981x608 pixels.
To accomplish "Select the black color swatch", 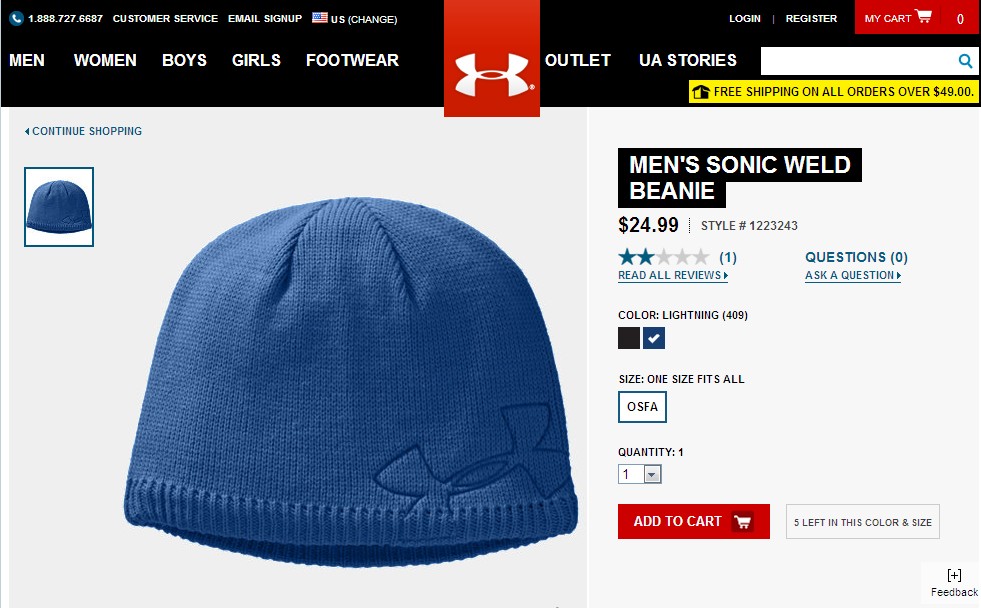I will point(629,338).
